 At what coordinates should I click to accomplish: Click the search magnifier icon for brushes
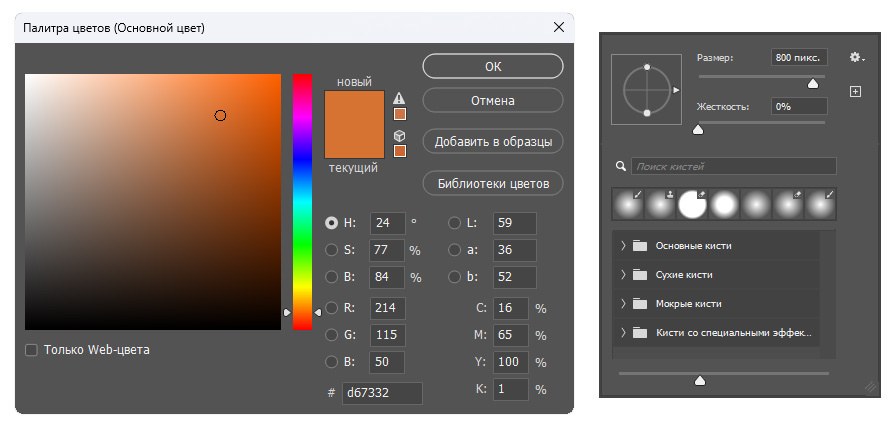[621, 166]
